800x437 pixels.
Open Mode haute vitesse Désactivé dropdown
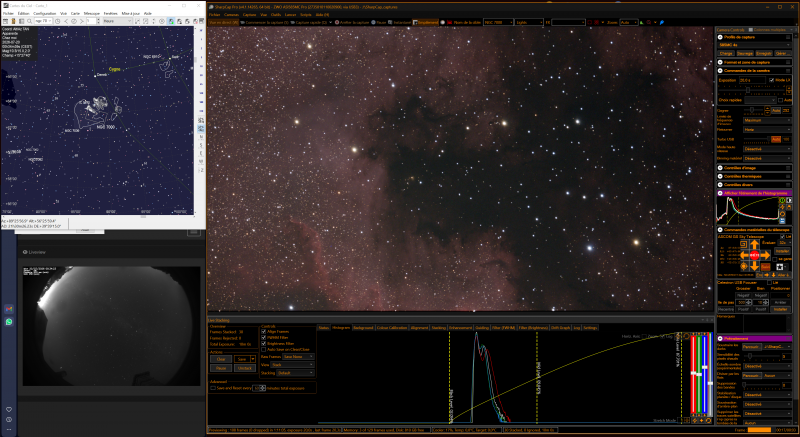767,149
